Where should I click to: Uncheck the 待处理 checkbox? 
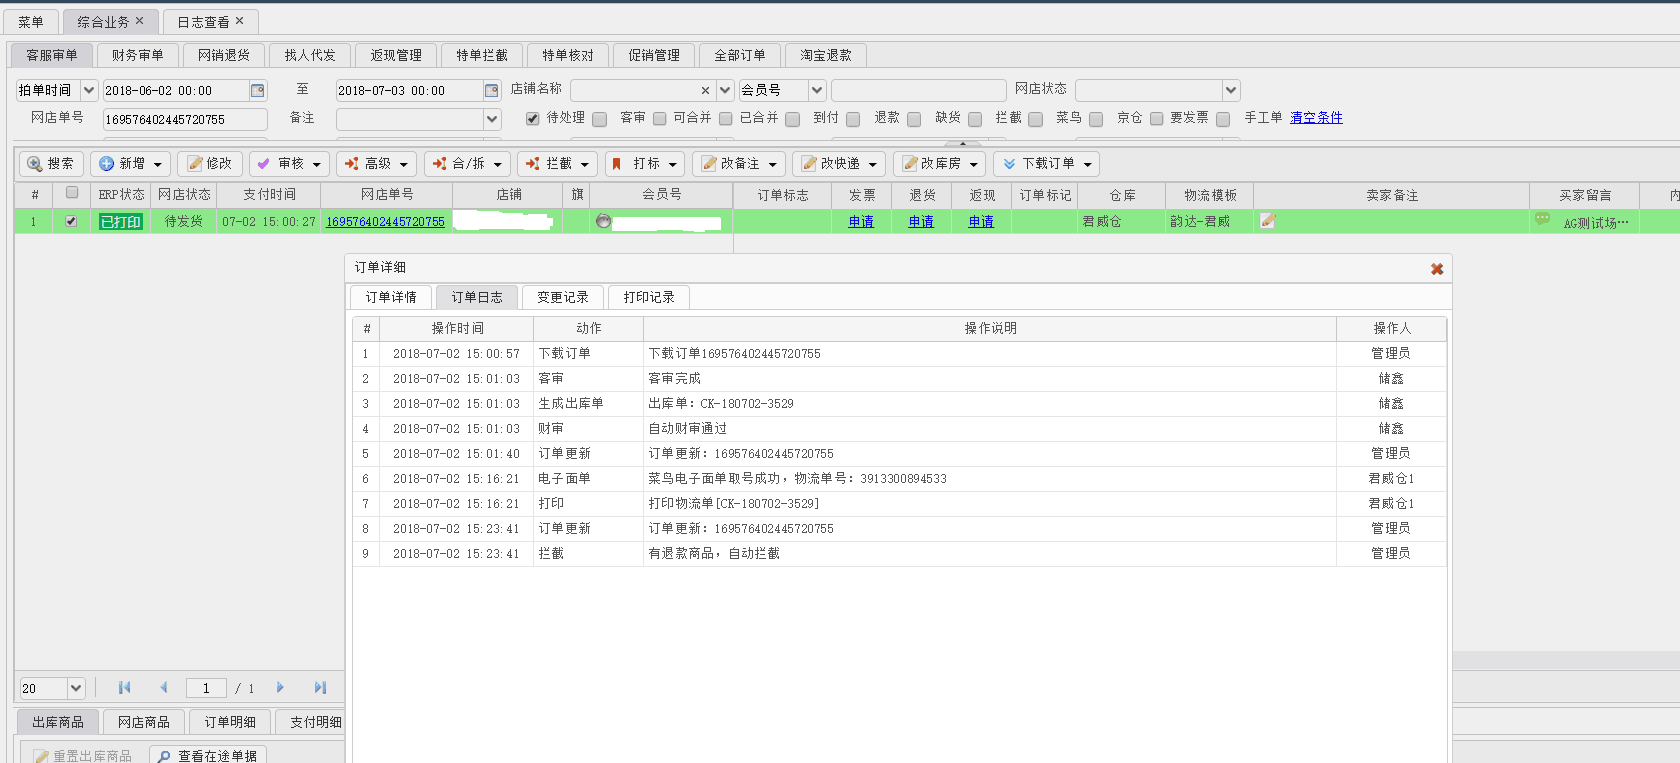(x=533, y=118)
